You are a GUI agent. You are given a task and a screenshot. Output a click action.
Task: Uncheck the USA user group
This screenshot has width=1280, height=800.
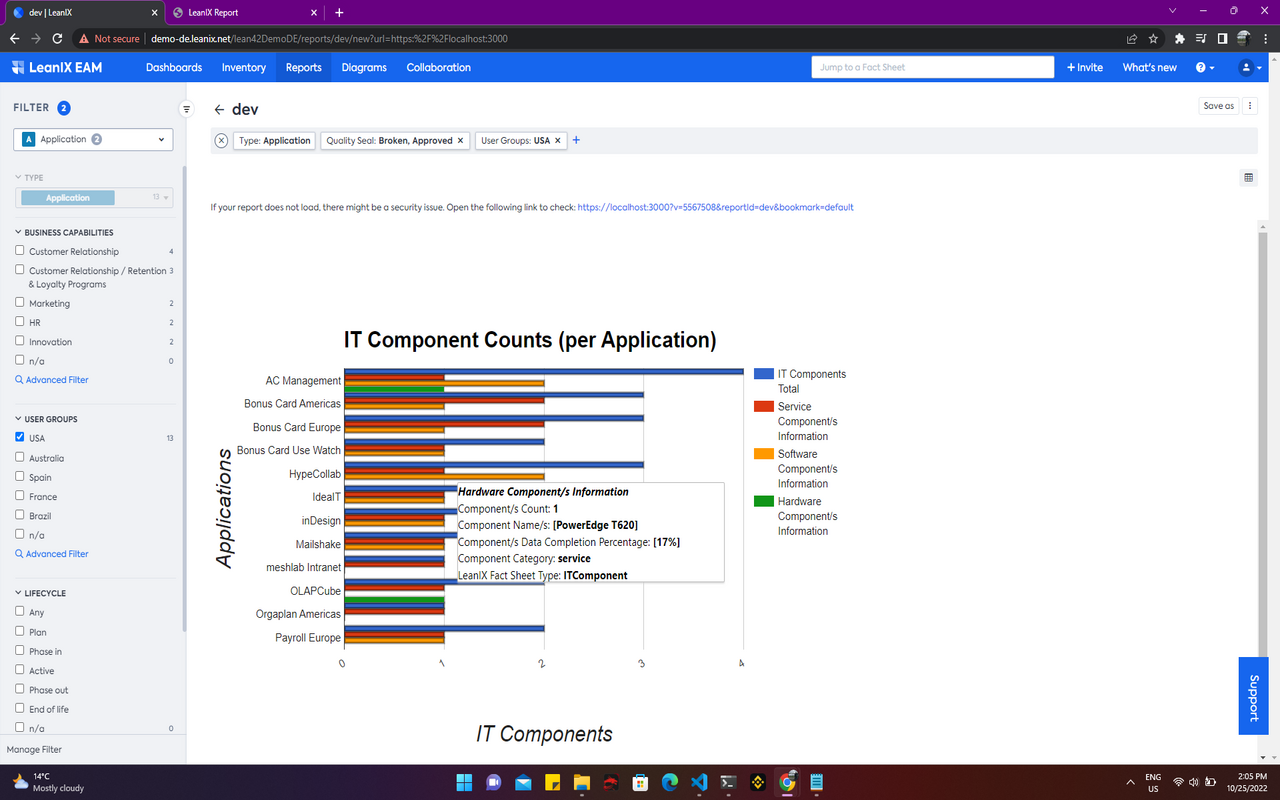coord(20,437)
